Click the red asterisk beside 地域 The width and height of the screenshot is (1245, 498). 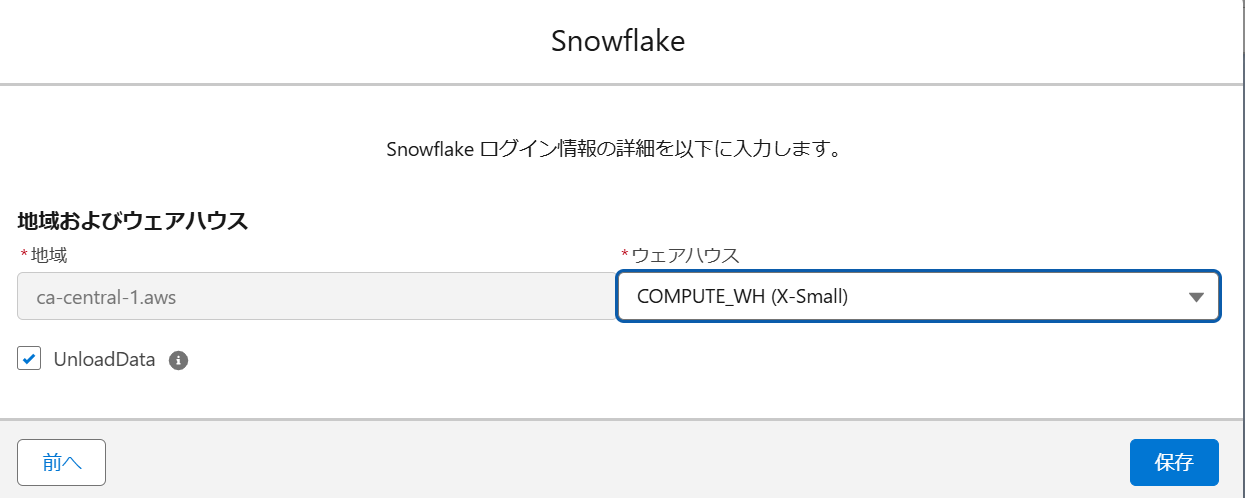(23, 255)
